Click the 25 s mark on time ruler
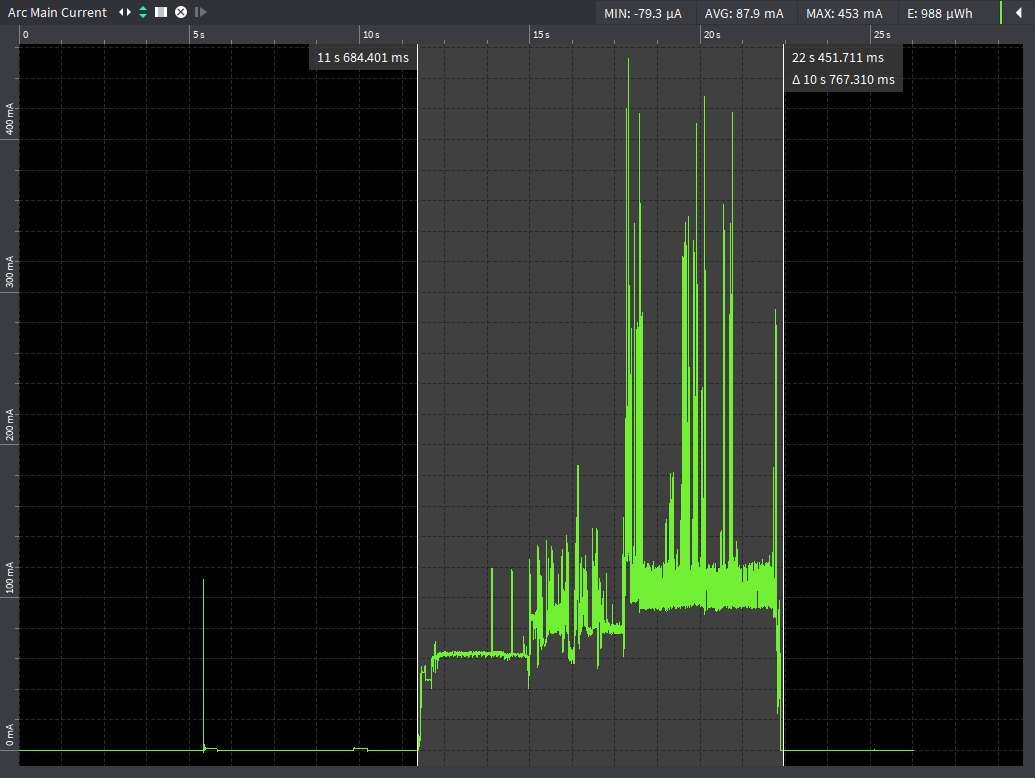The image size is (1035, 778). point(882,34)
